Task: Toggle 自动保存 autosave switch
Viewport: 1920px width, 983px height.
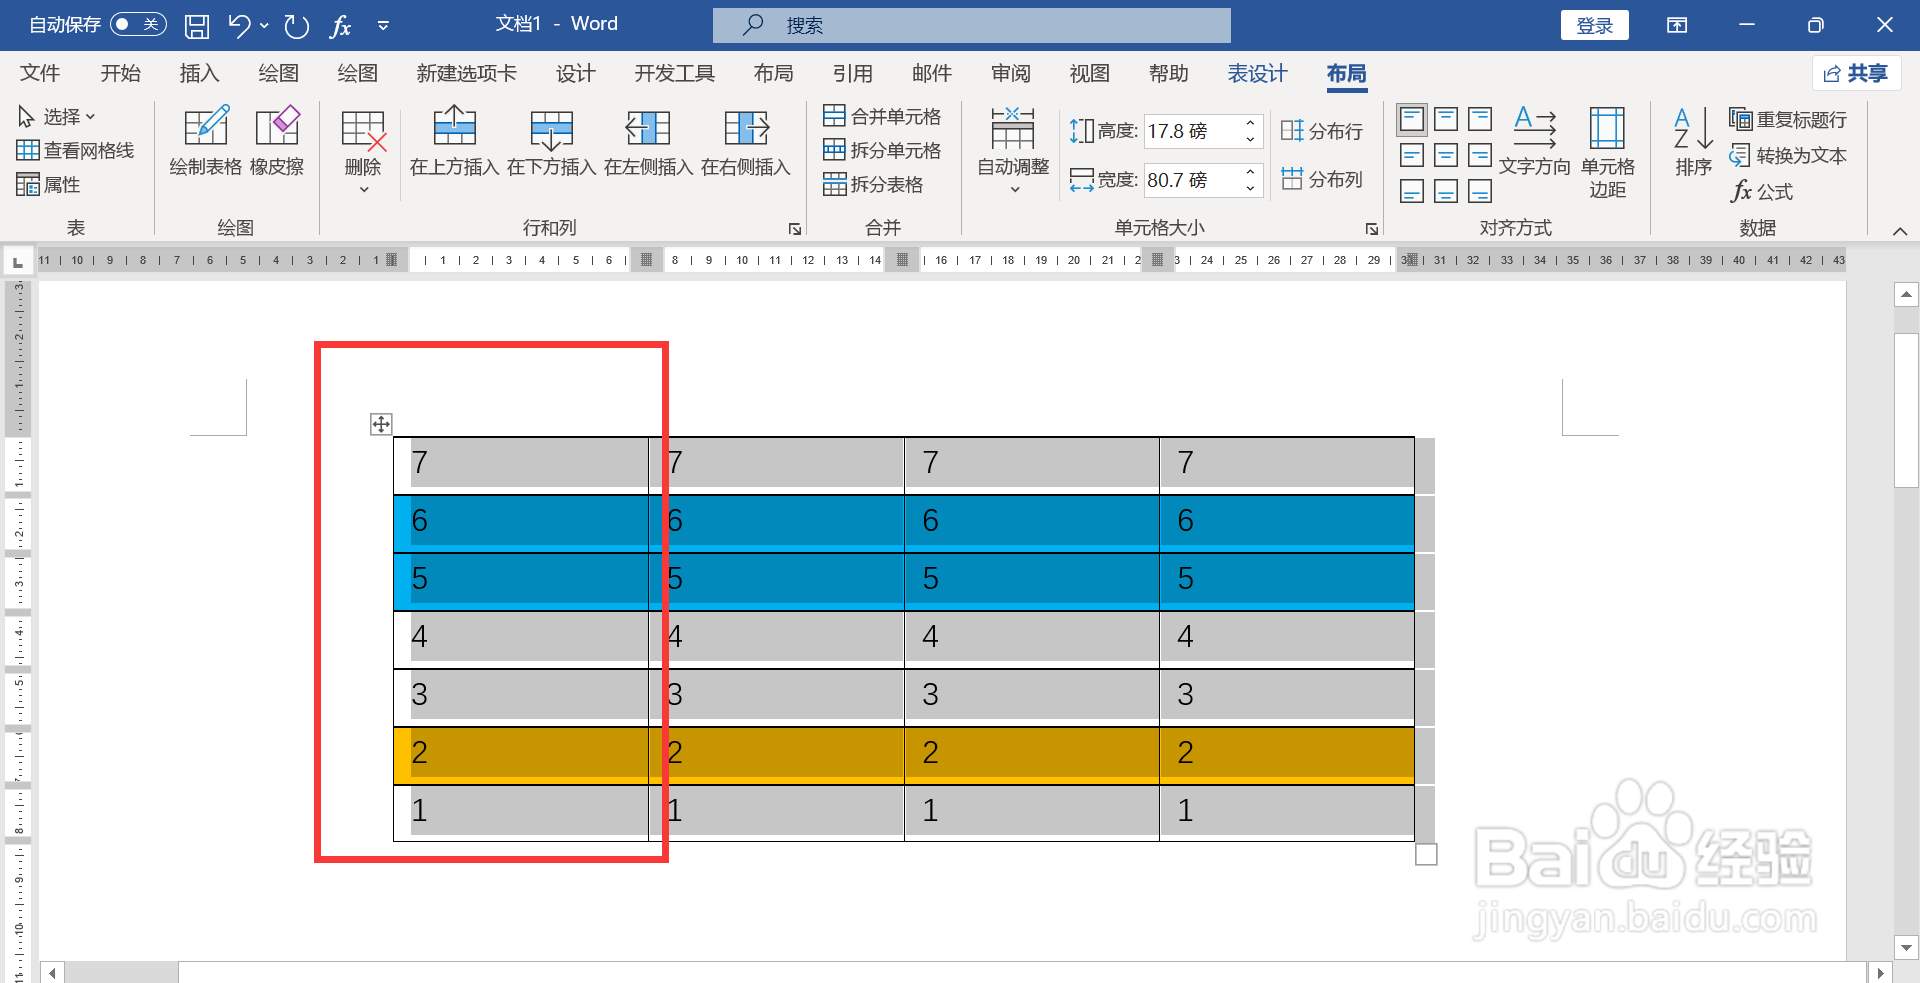Action: click(138, 24)
